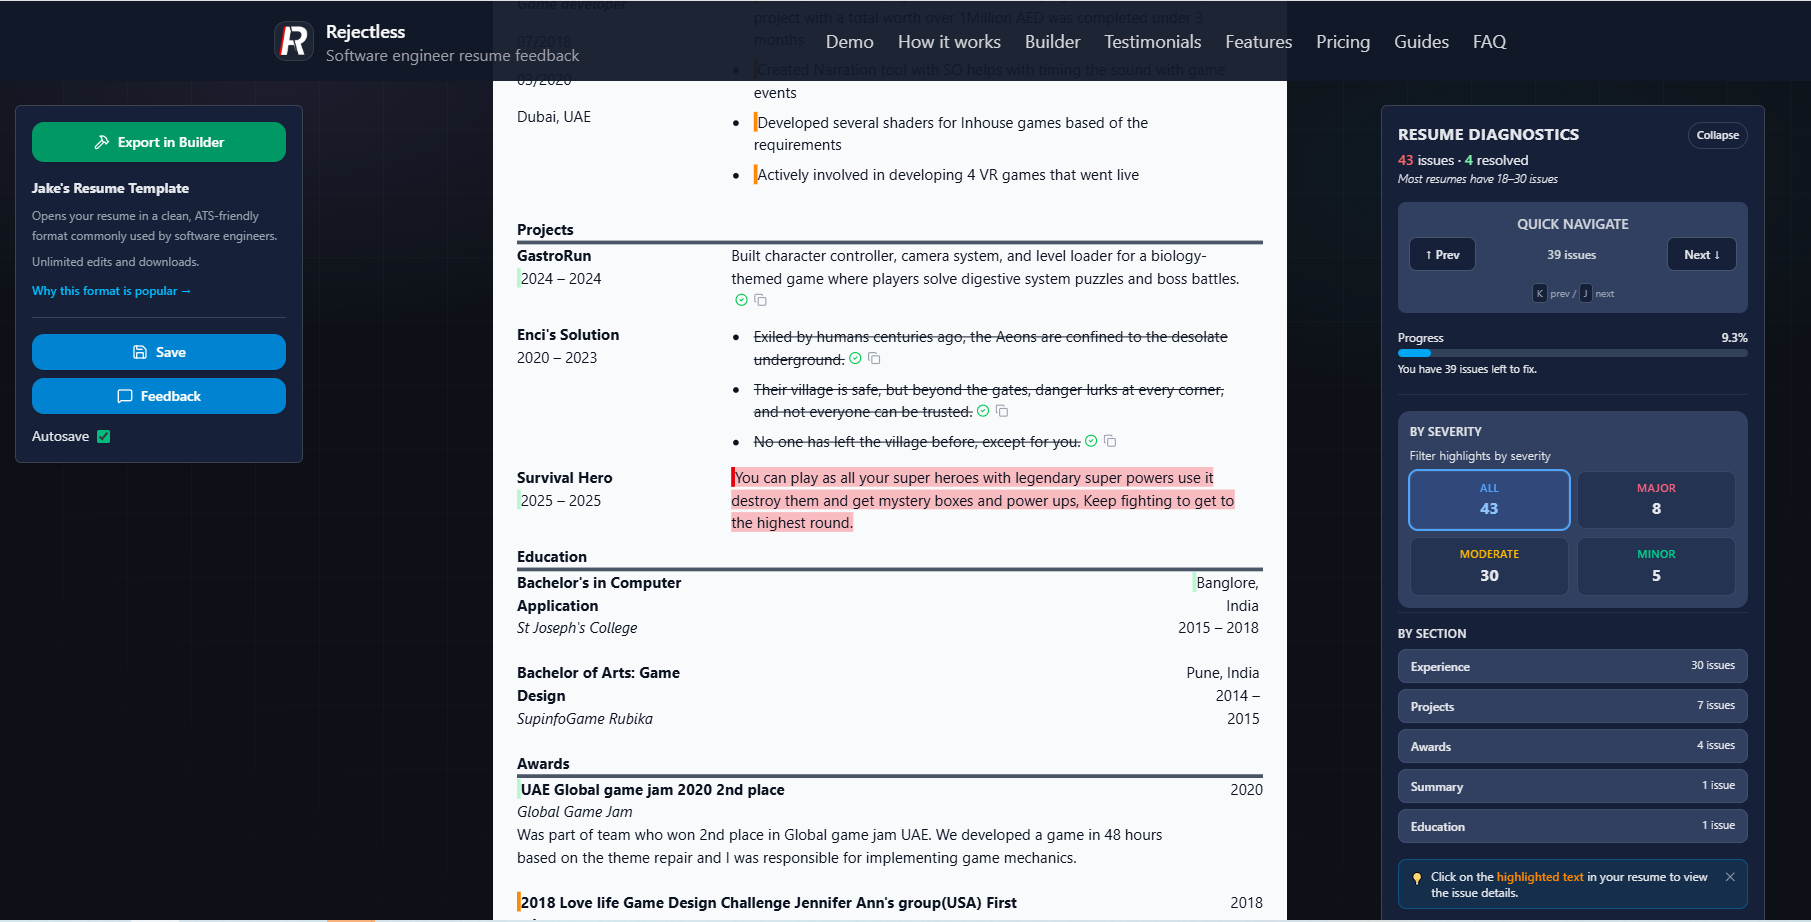
Task: Click checkmark after 'No one has left the village'
Action: coord(1091,441)
